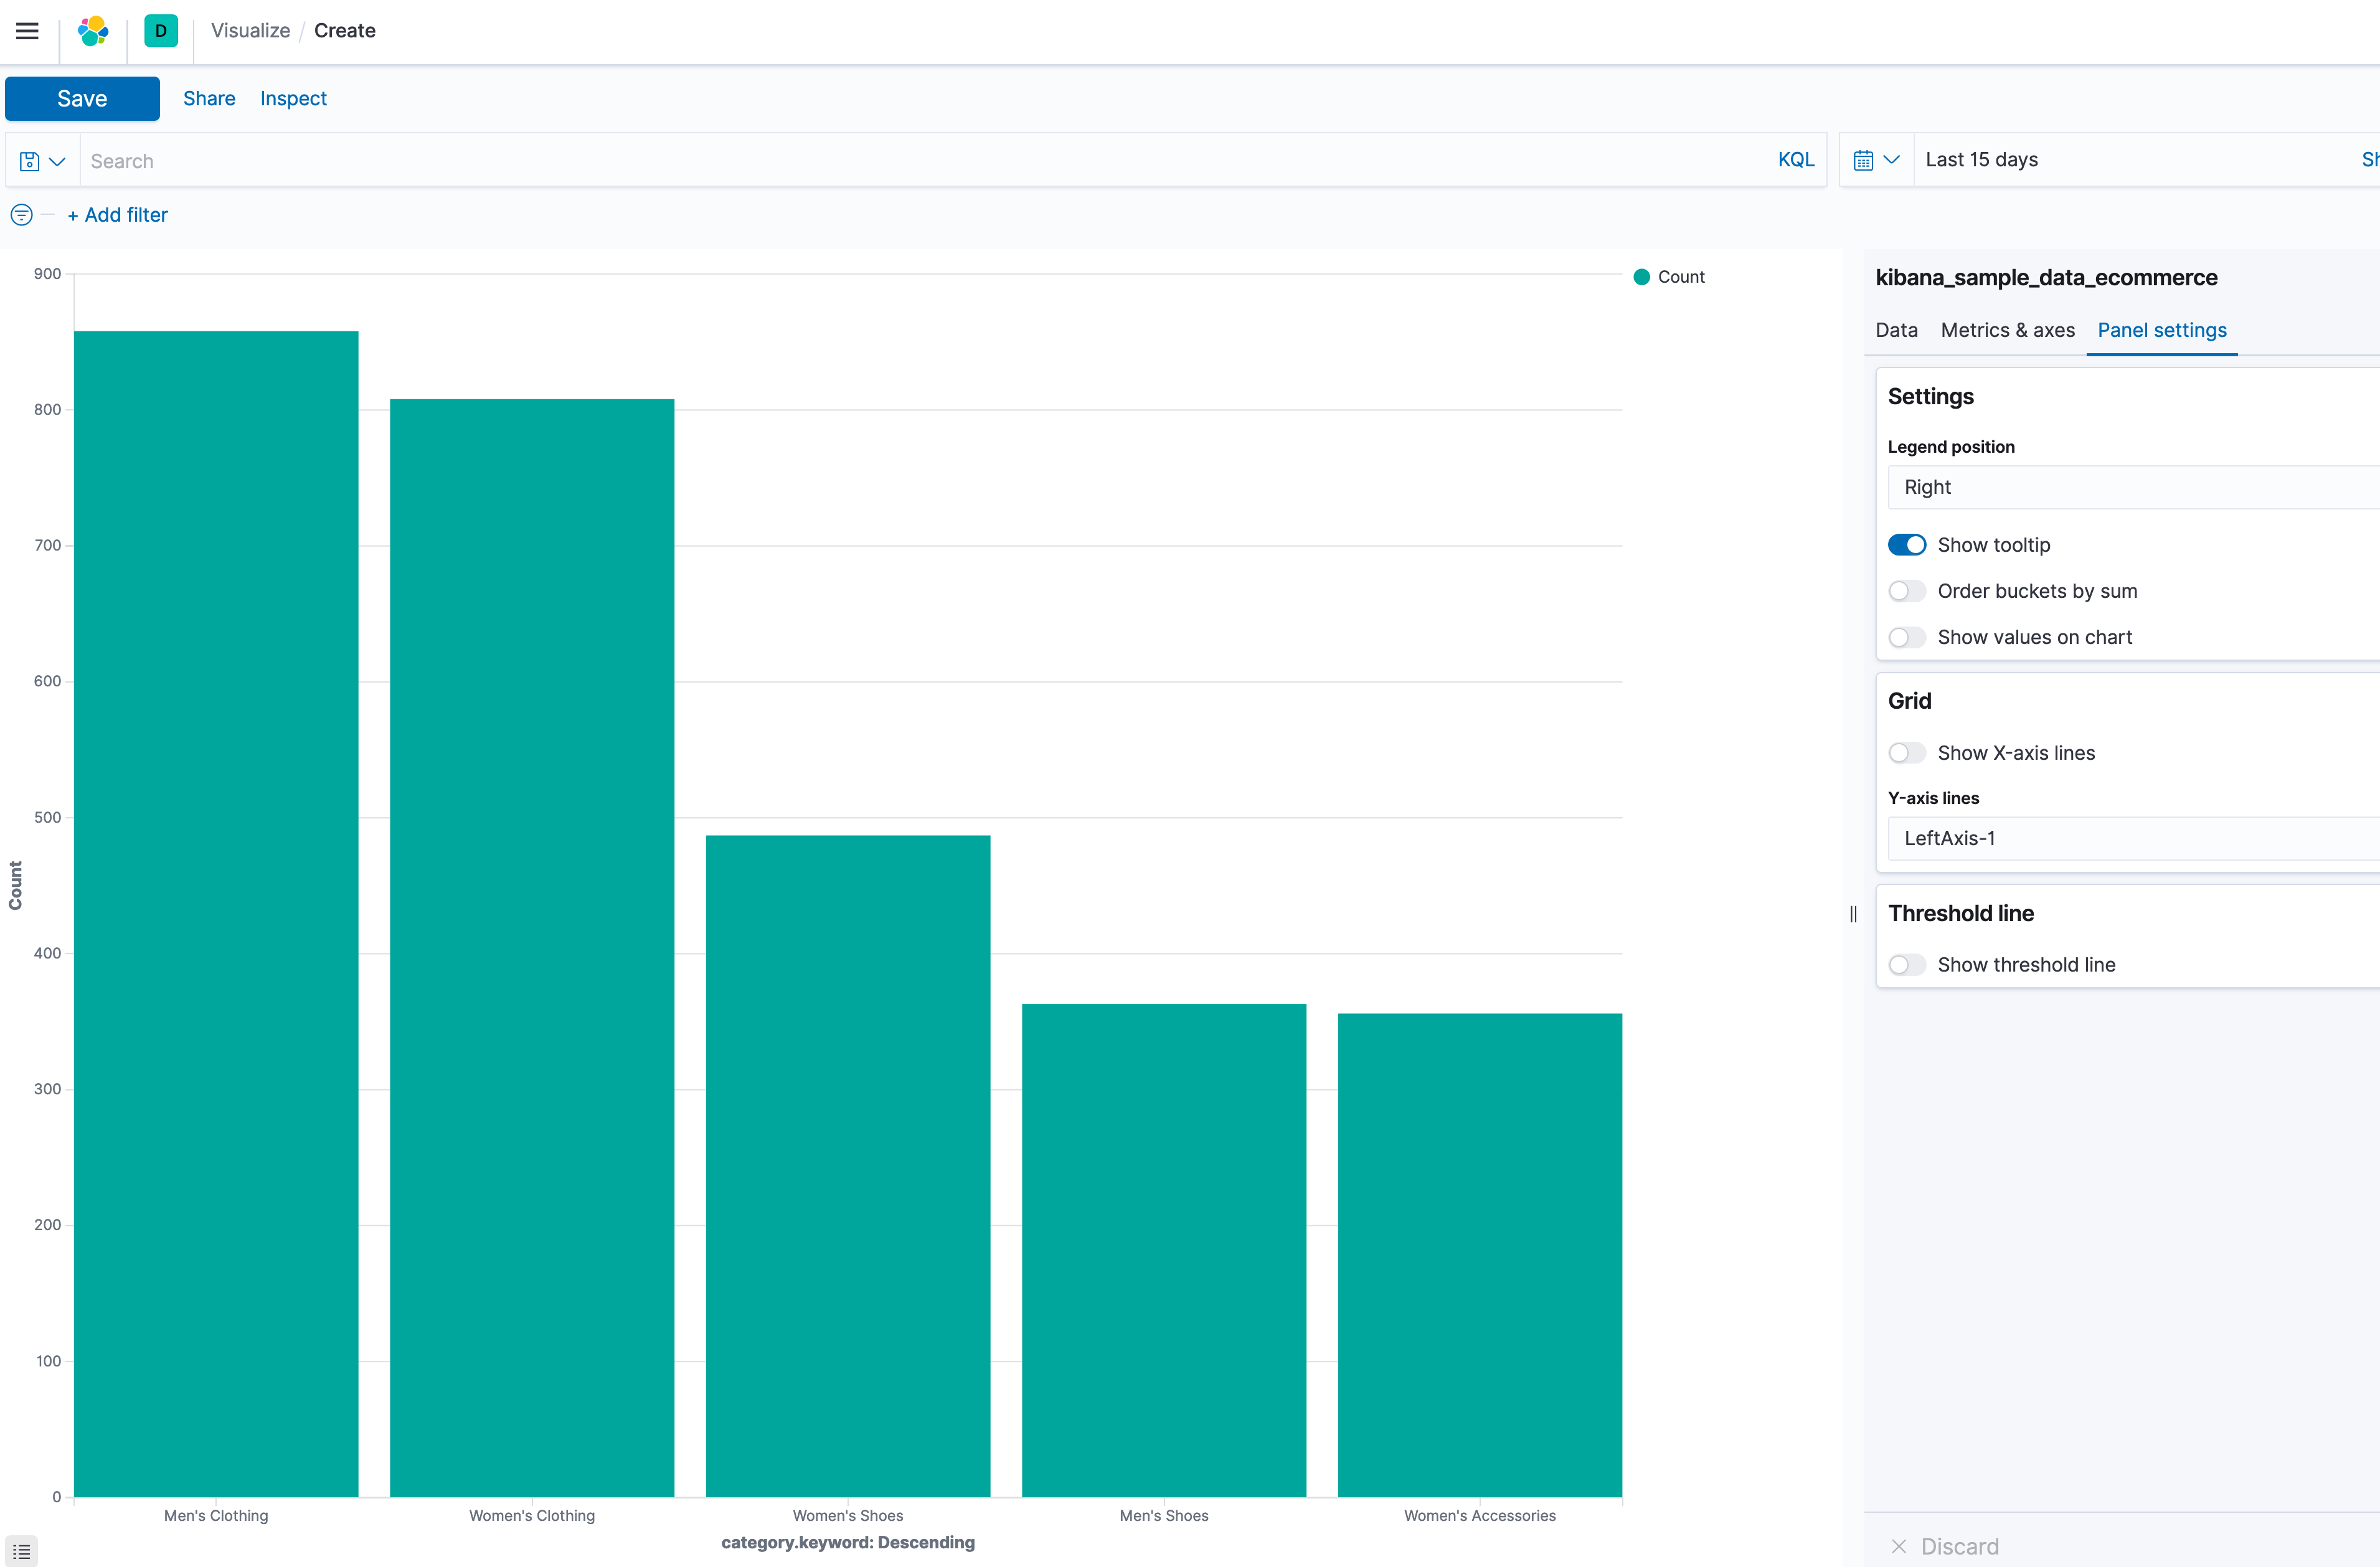This screenshot has height=1567, width=2380.
Task: Click the filter options icon
Action: point(21,215)
